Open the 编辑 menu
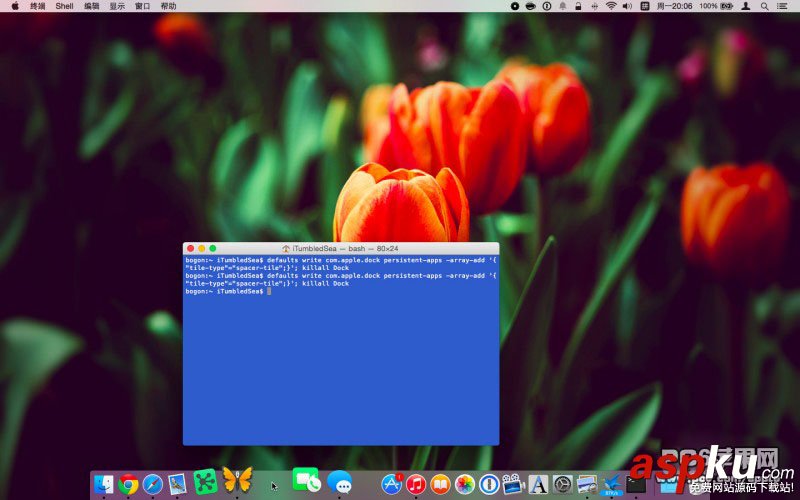800x500 pixels. 92,6
